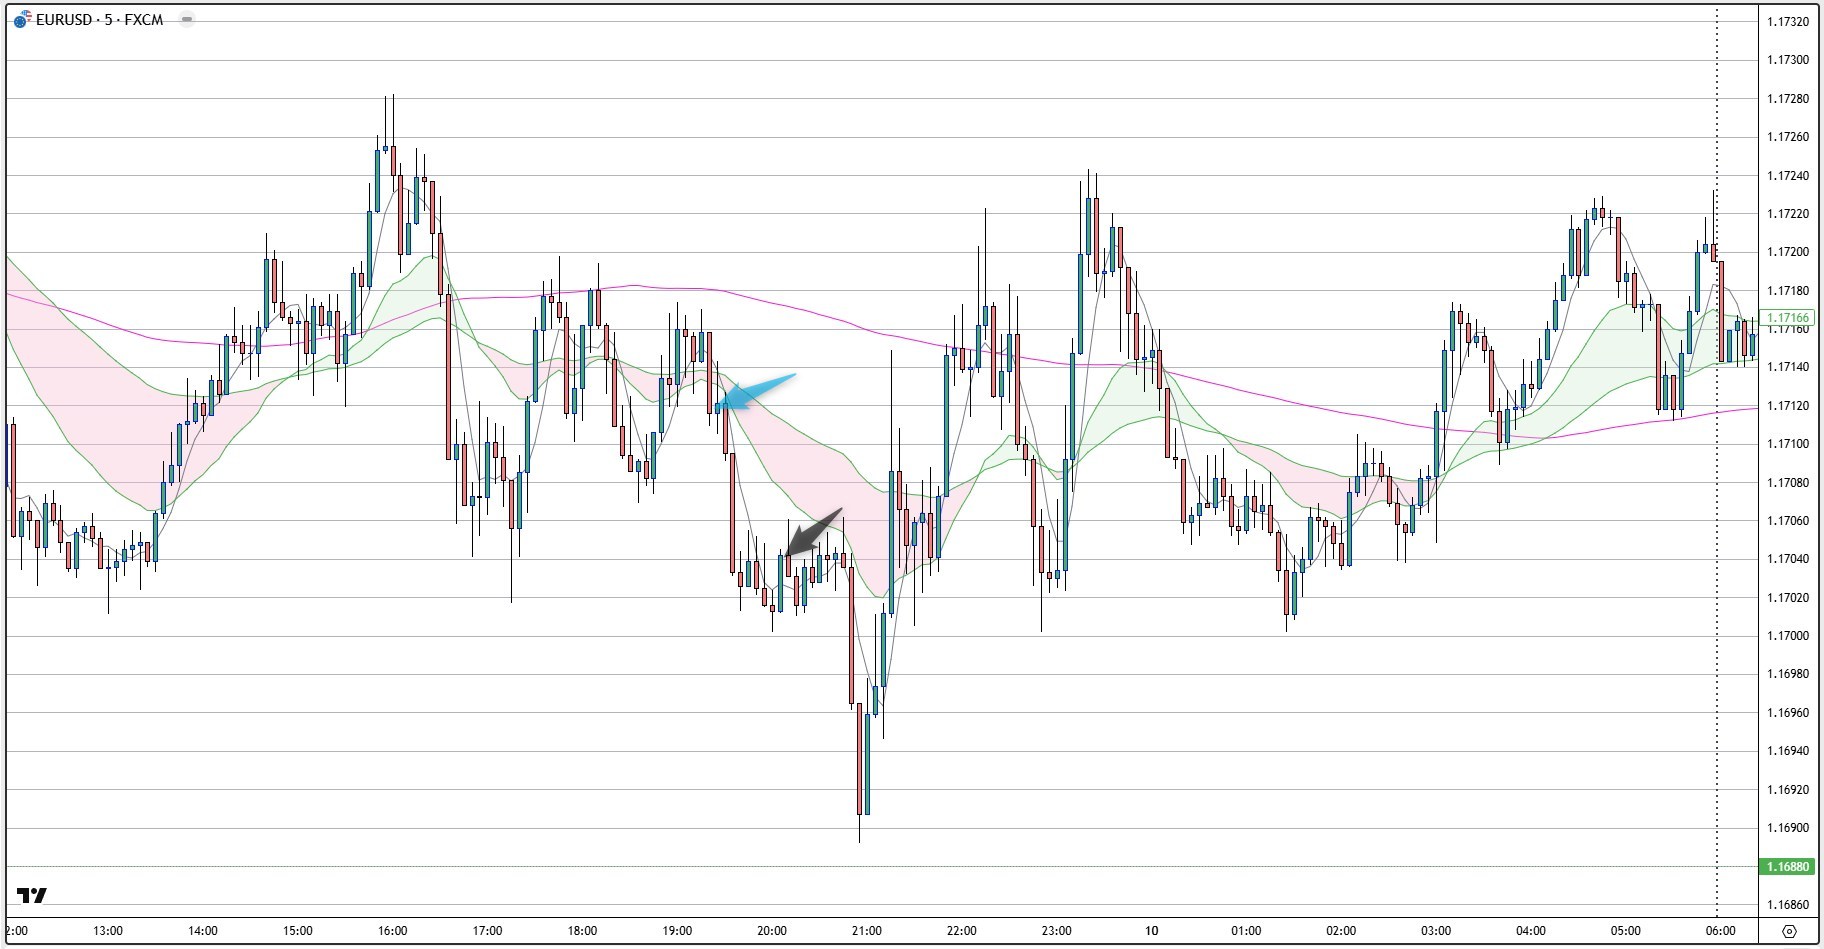Select the green 1.16880 price label
Image resolution: width=1824 pixels, height=949 pixels.
click(x=1788, y=866)
